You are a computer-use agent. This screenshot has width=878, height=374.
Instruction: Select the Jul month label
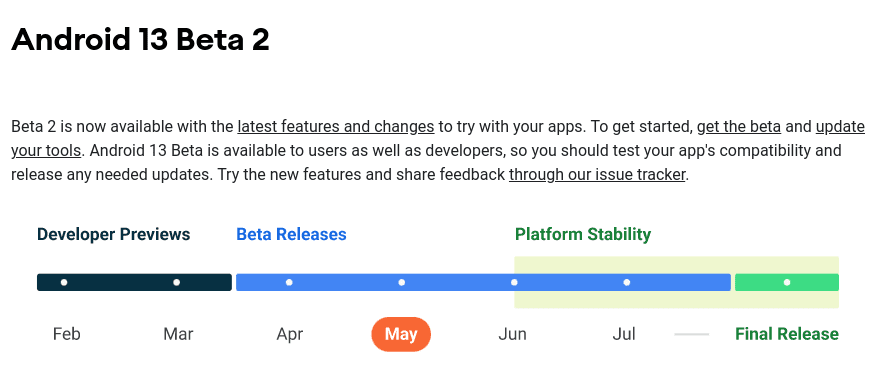pyautogui.click(x=624, y=334)
